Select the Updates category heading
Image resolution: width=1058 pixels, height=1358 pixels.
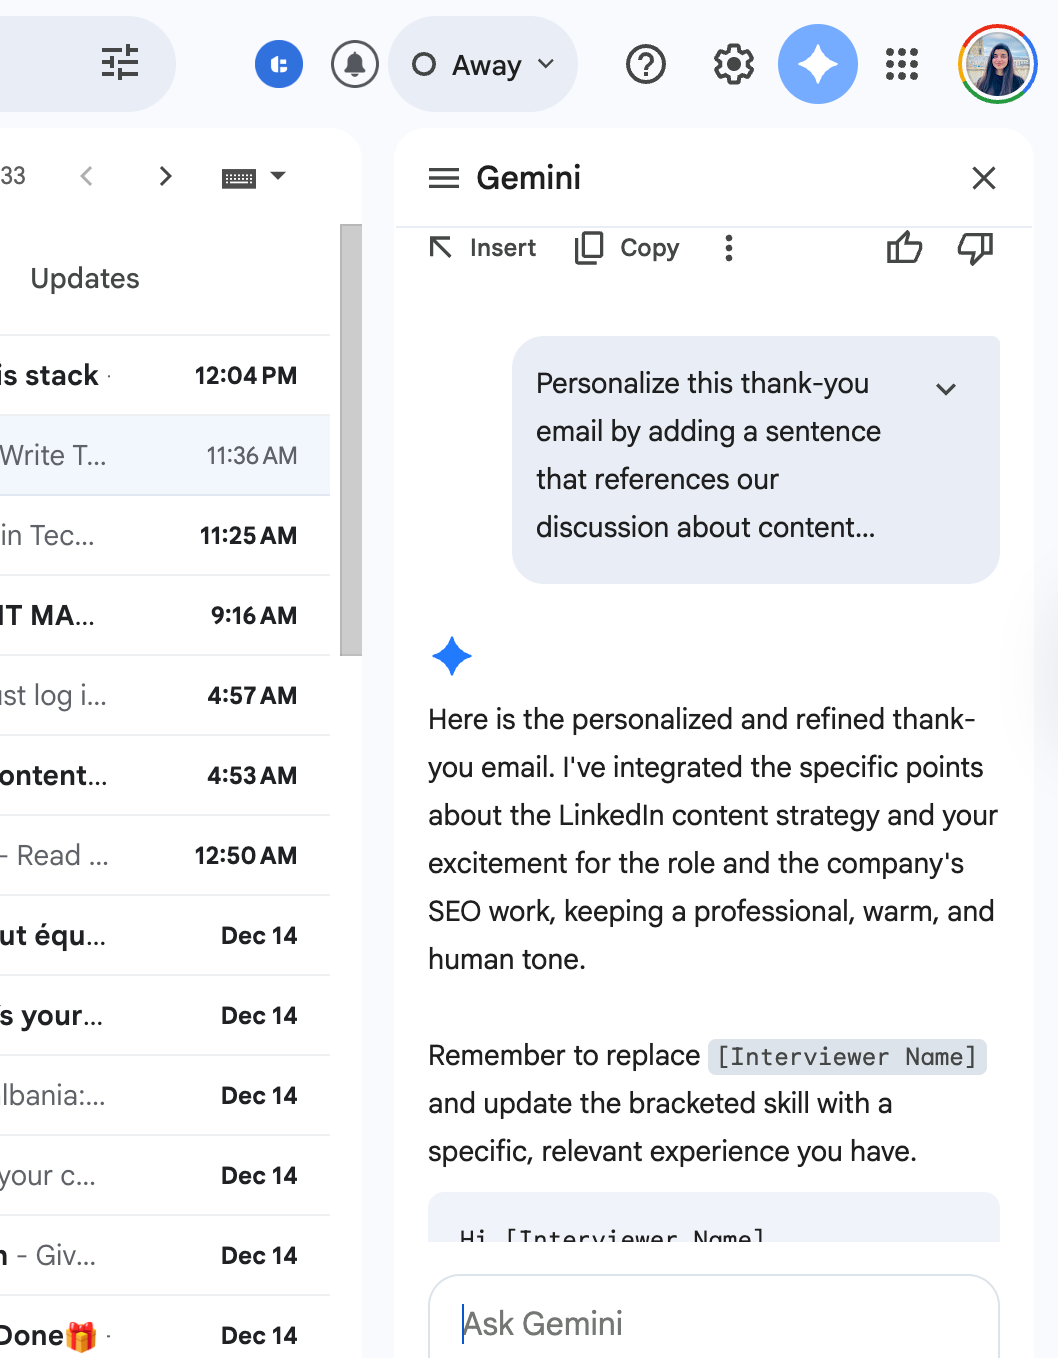coord(85,278)
